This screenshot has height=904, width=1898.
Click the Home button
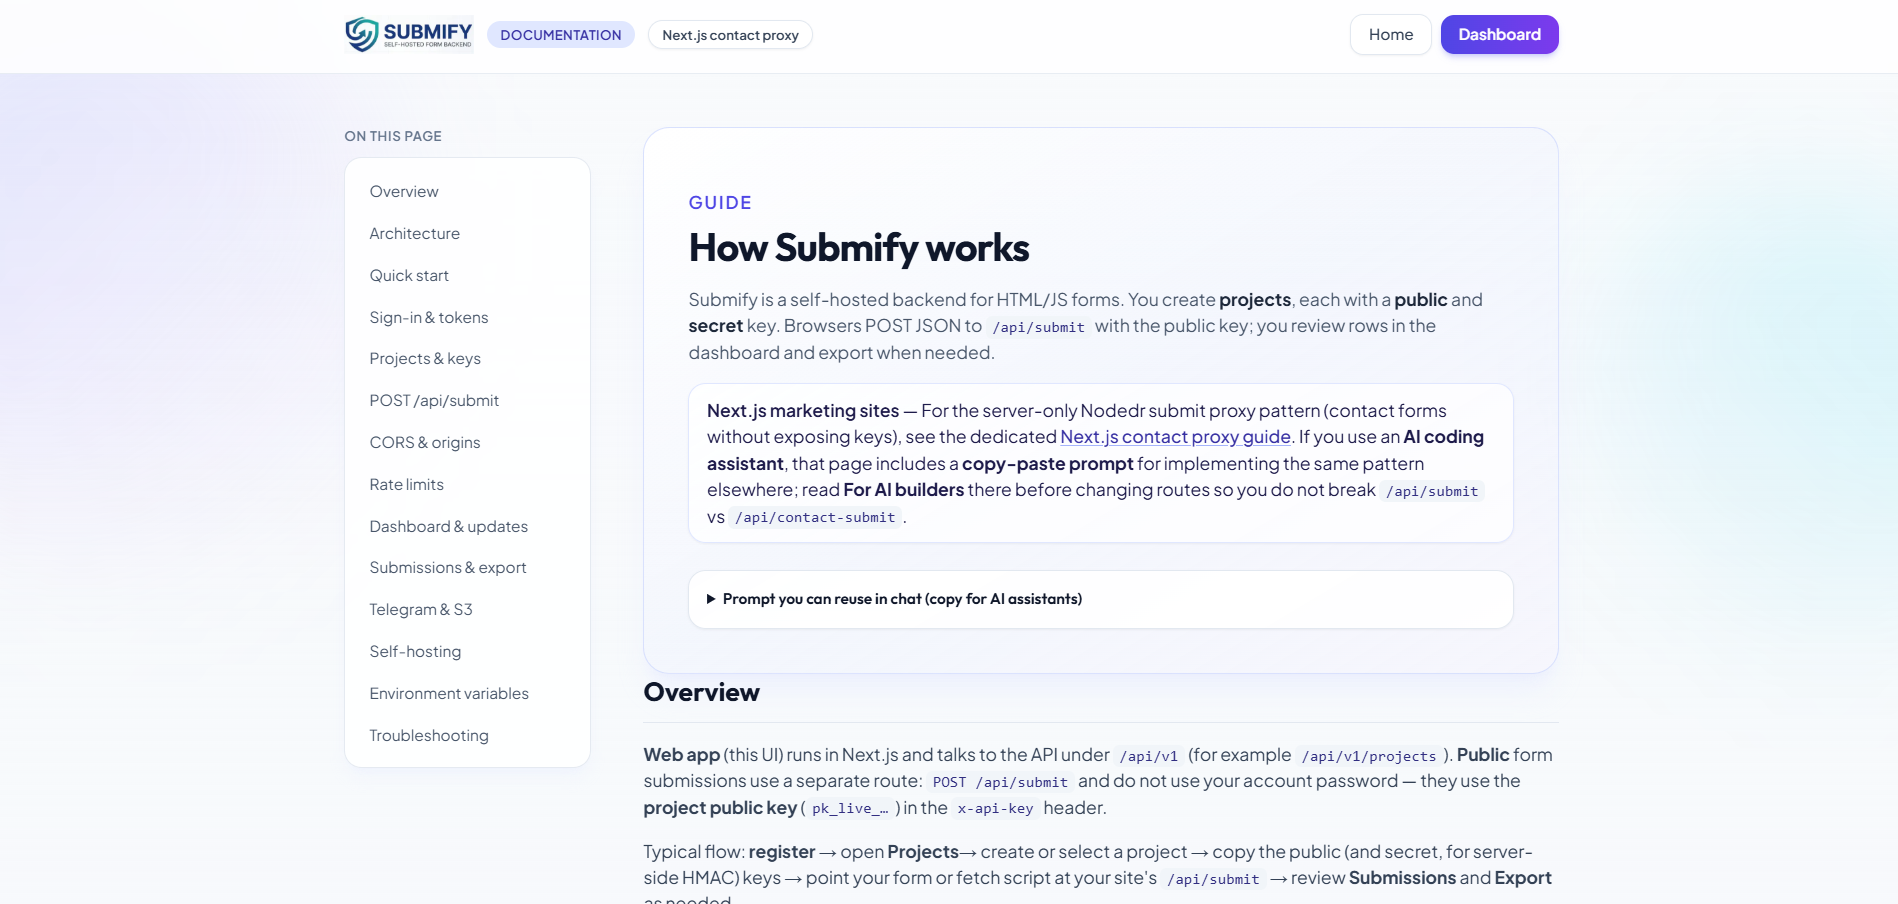click(x=1390, y=34)
